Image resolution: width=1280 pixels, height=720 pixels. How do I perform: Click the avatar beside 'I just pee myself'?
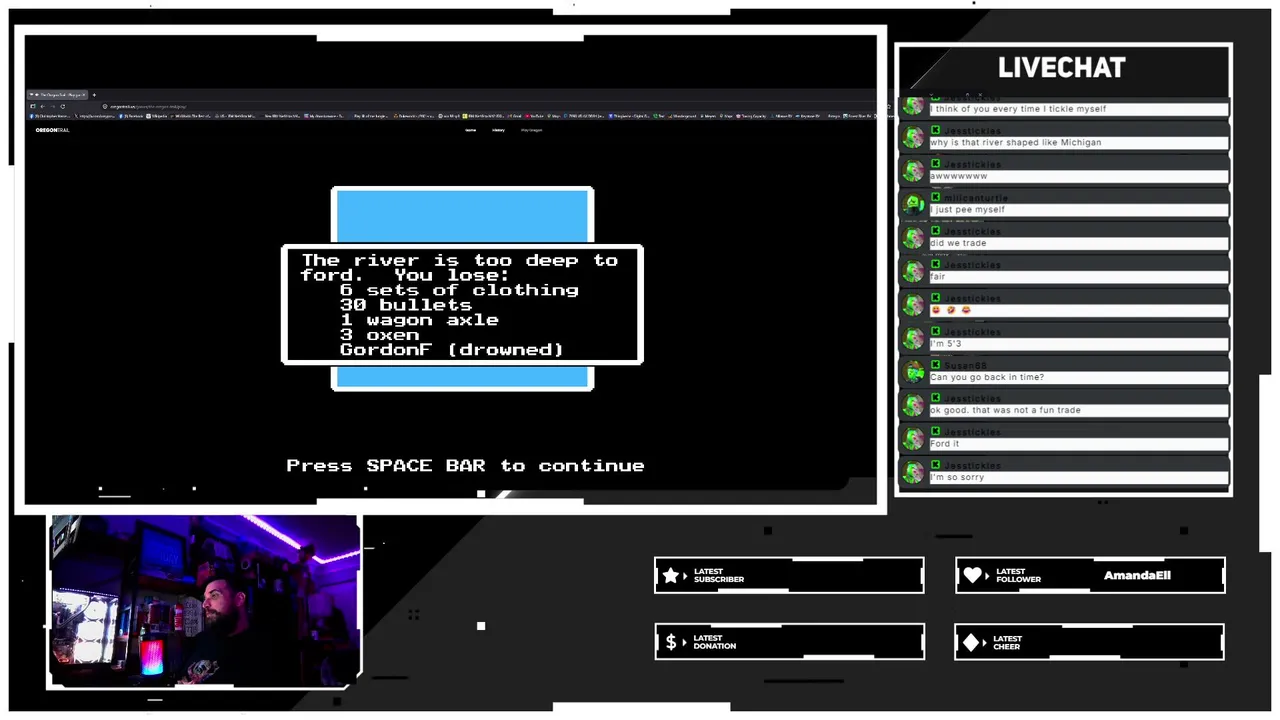[913, 204]
